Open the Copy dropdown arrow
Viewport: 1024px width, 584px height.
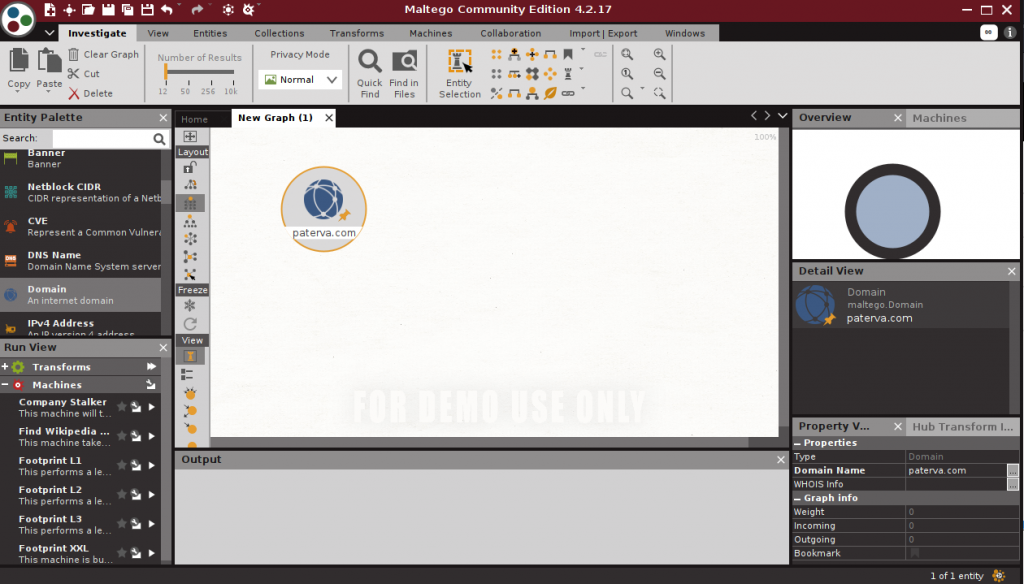(x=18, y=92)
